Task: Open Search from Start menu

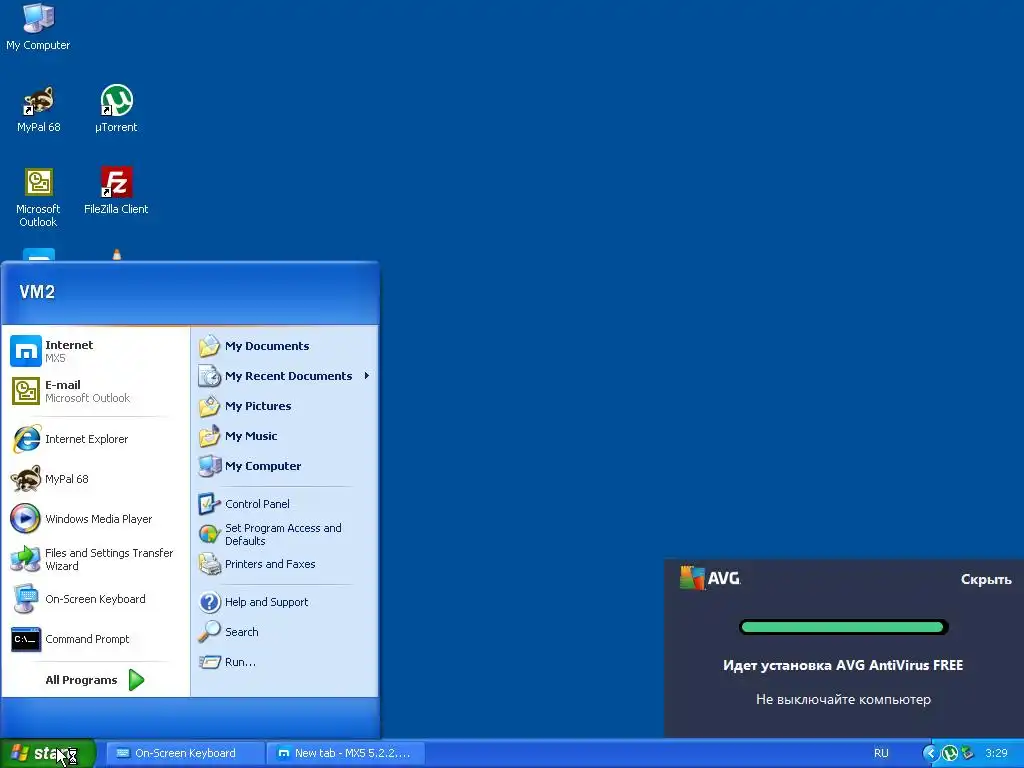Action: (285, 632)
